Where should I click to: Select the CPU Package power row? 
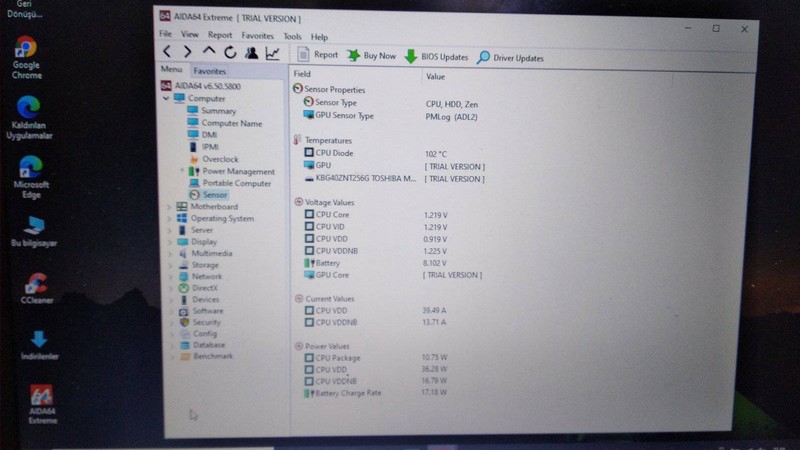pos(377,358)
